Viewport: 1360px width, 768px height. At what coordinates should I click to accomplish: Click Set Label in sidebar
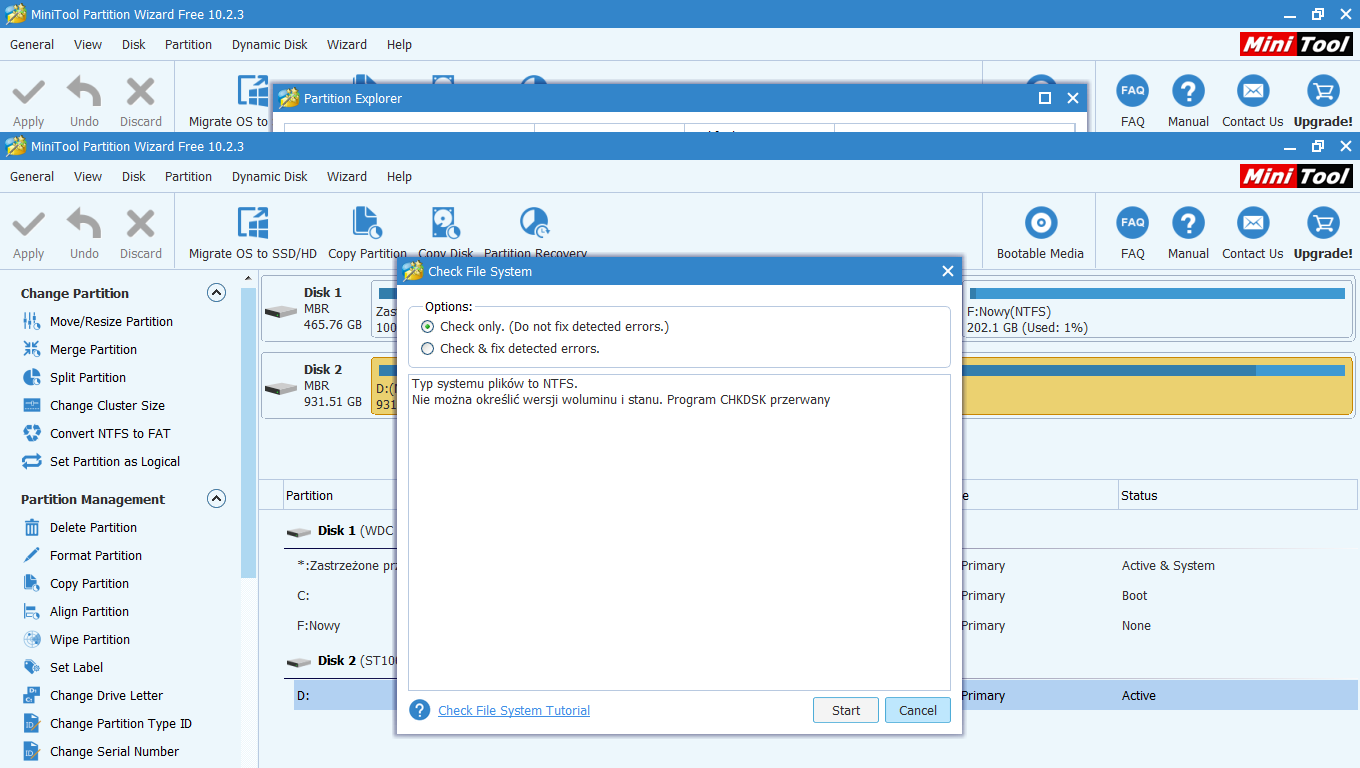tap(76, 667)
